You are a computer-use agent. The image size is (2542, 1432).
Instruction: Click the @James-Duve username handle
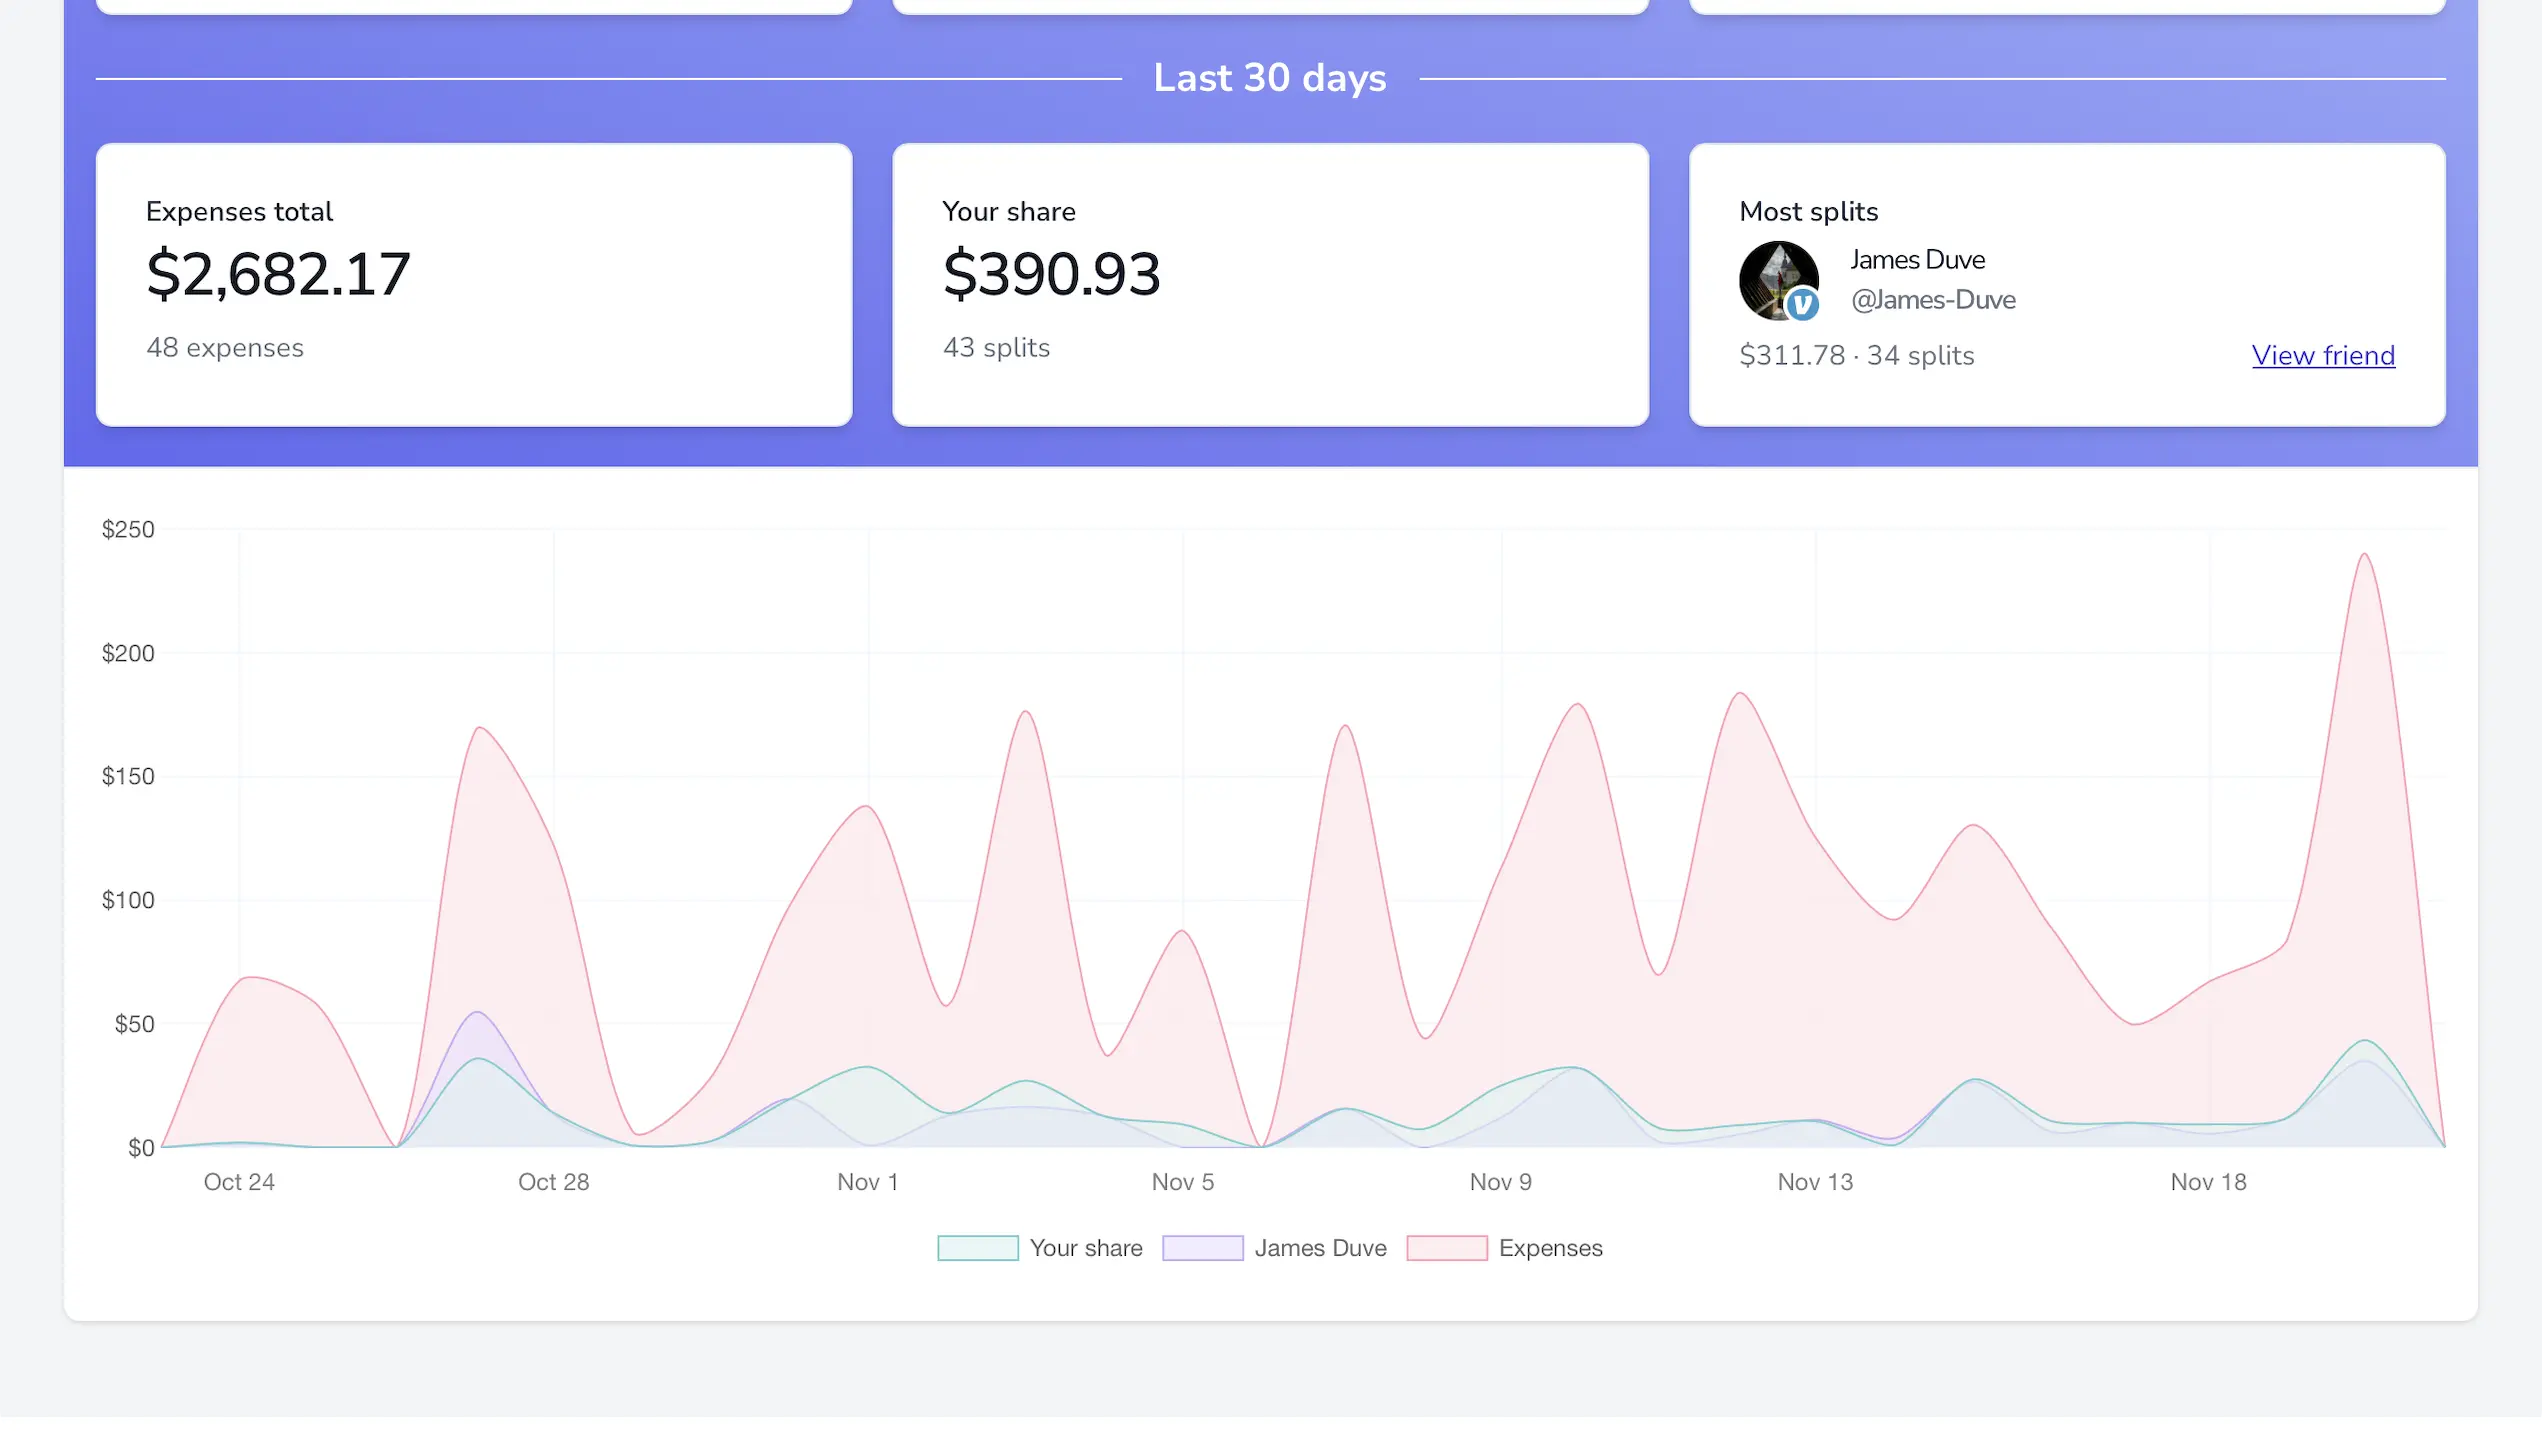tap(1933, 300)
